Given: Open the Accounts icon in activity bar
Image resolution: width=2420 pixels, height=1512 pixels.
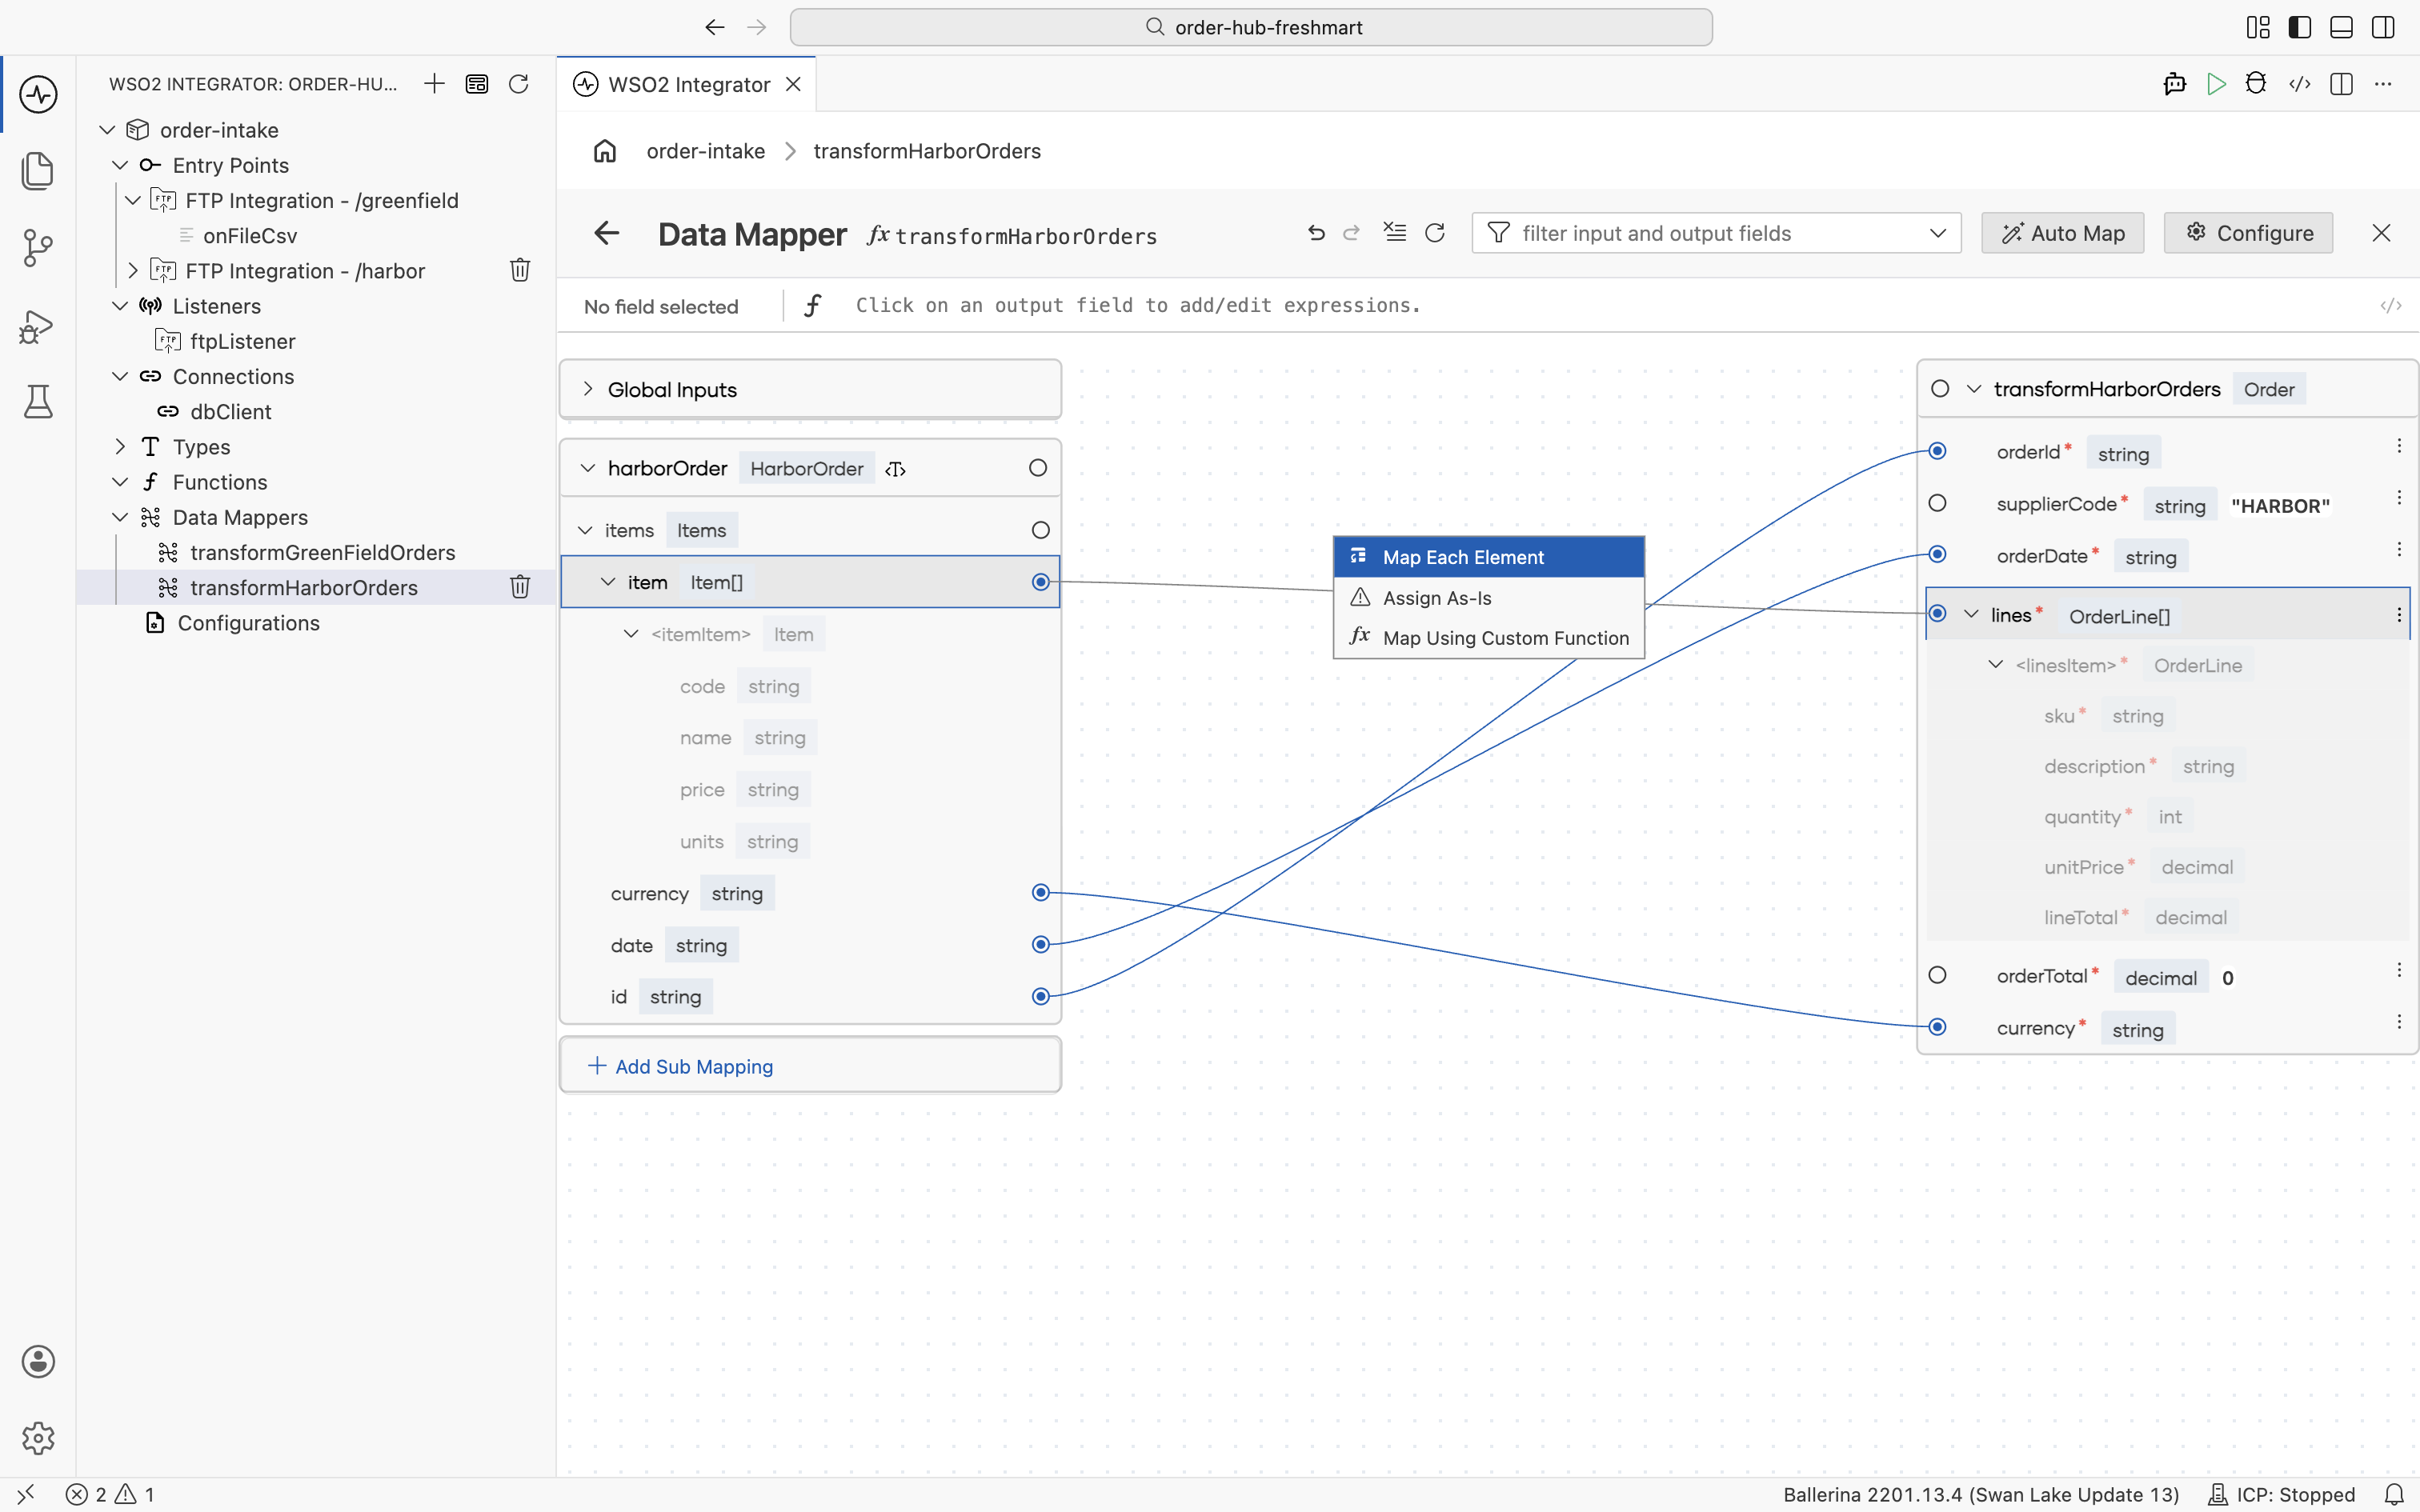Looking at the screenshot, I should (x=38, y=1361).
